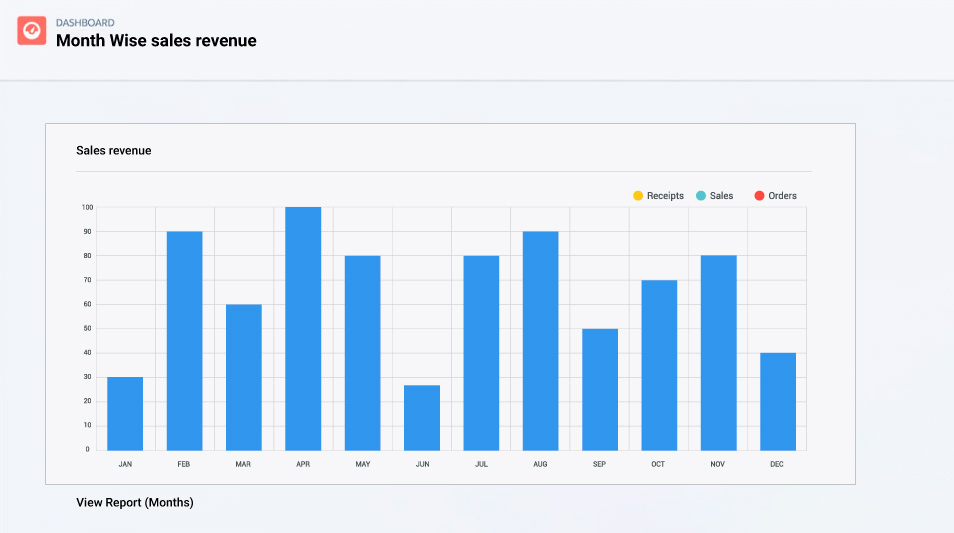Click the red dashboard logo icon
Screen dimensions: 954x533
pos(32,31)
